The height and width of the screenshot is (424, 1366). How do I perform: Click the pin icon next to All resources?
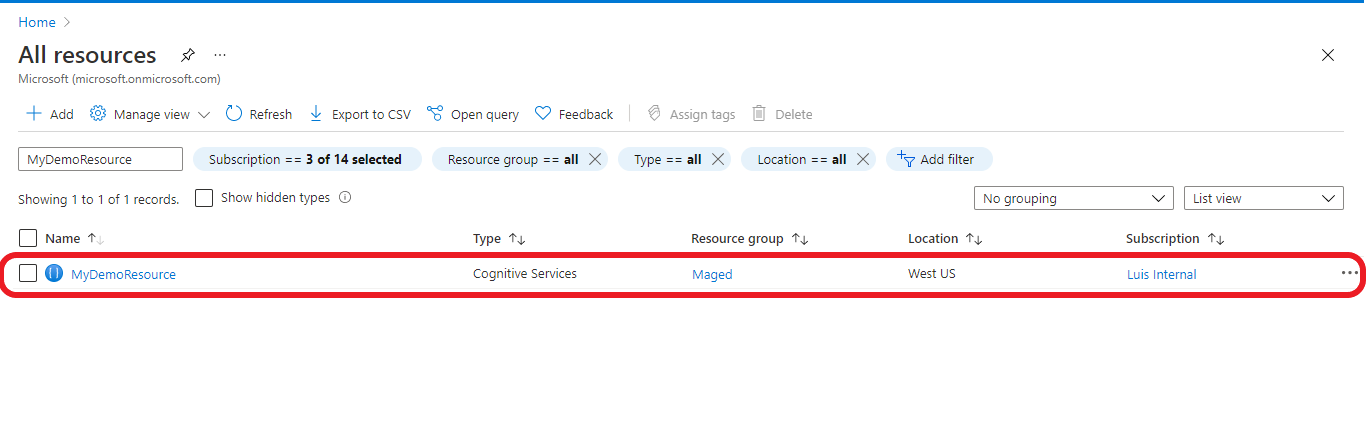187,55
